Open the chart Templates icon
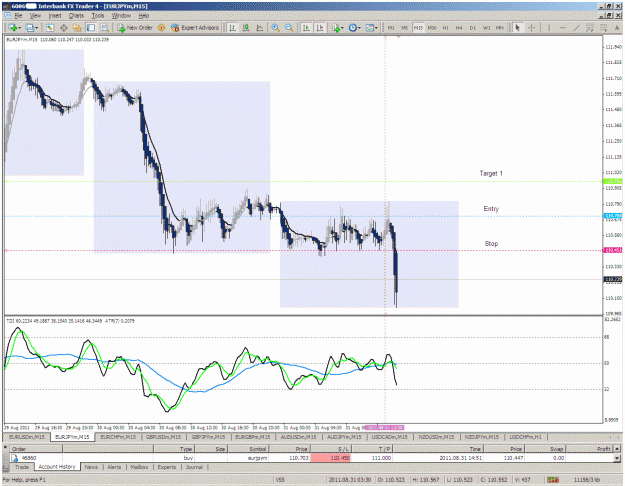 369,28
